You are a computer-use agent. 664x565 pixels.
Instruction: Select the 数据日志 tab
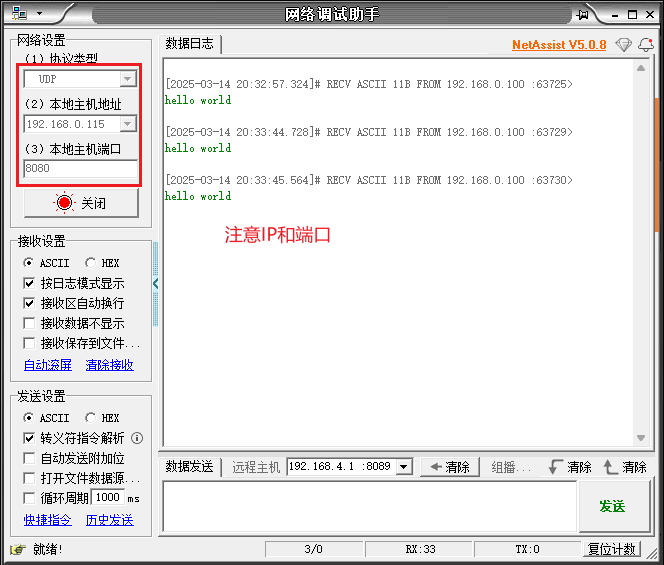189,43
